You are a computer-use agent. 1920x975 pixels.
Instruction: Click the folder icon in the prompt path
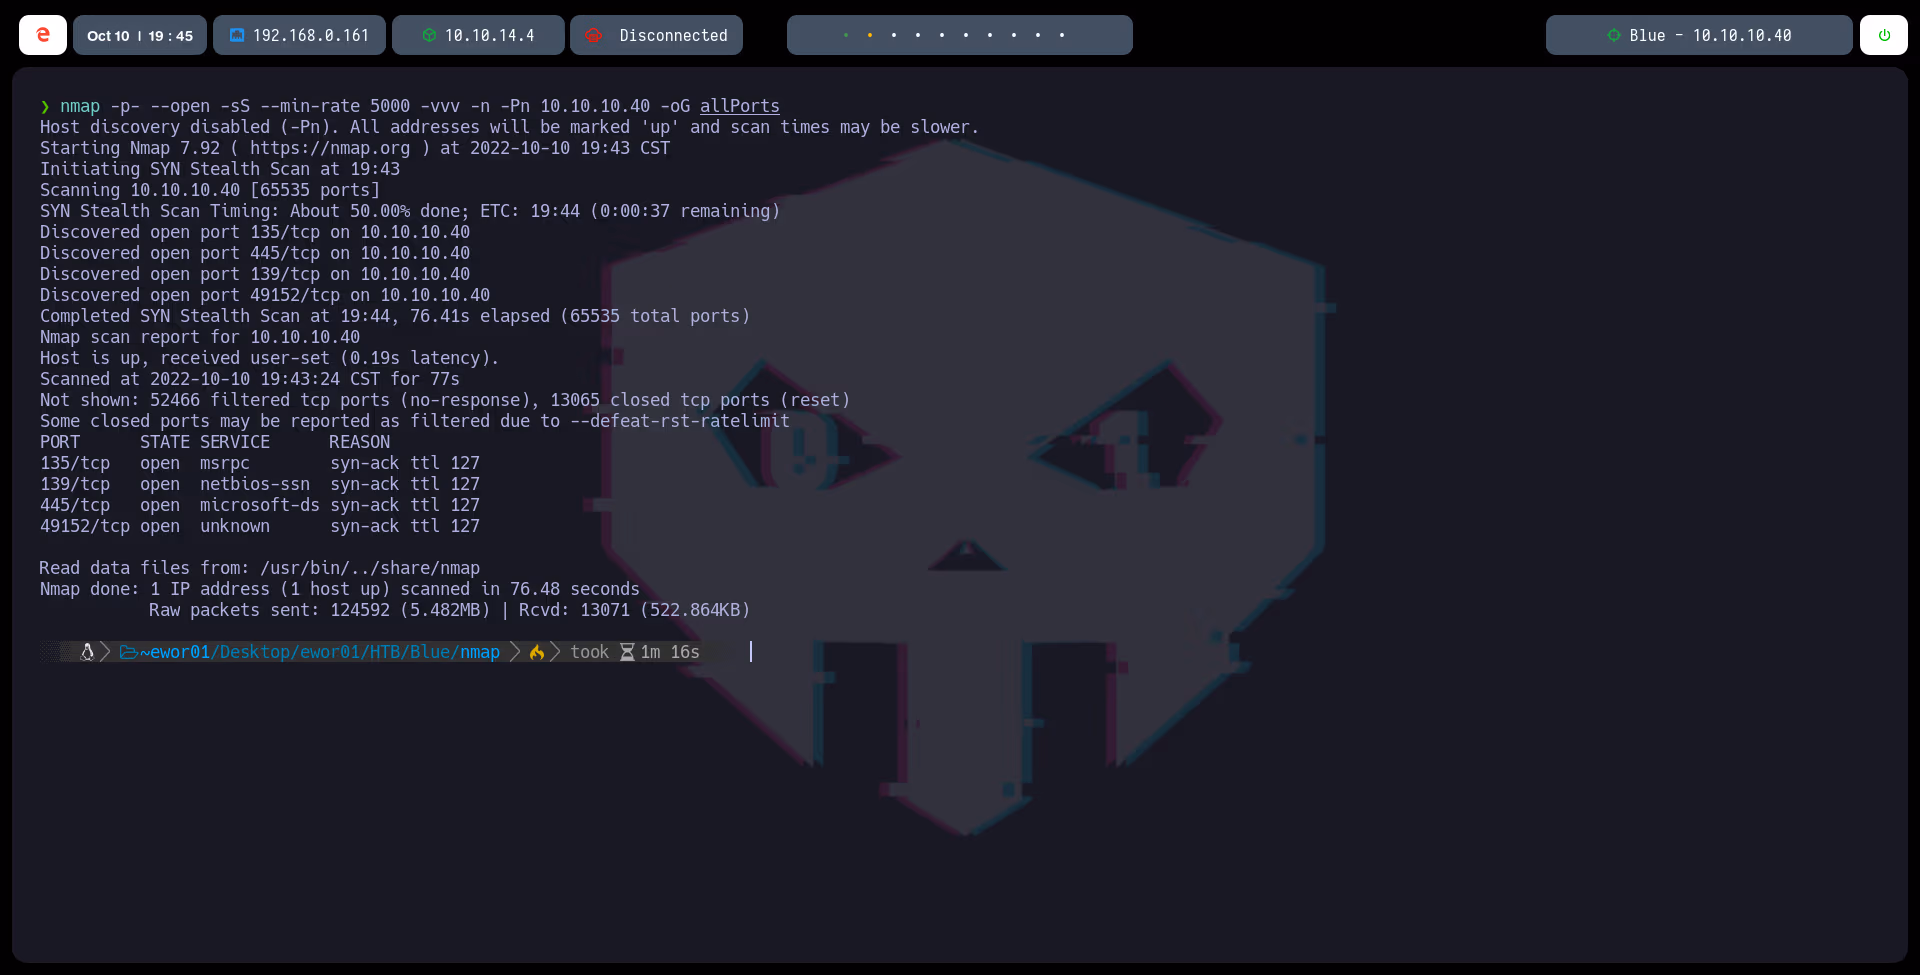[128, 652]
